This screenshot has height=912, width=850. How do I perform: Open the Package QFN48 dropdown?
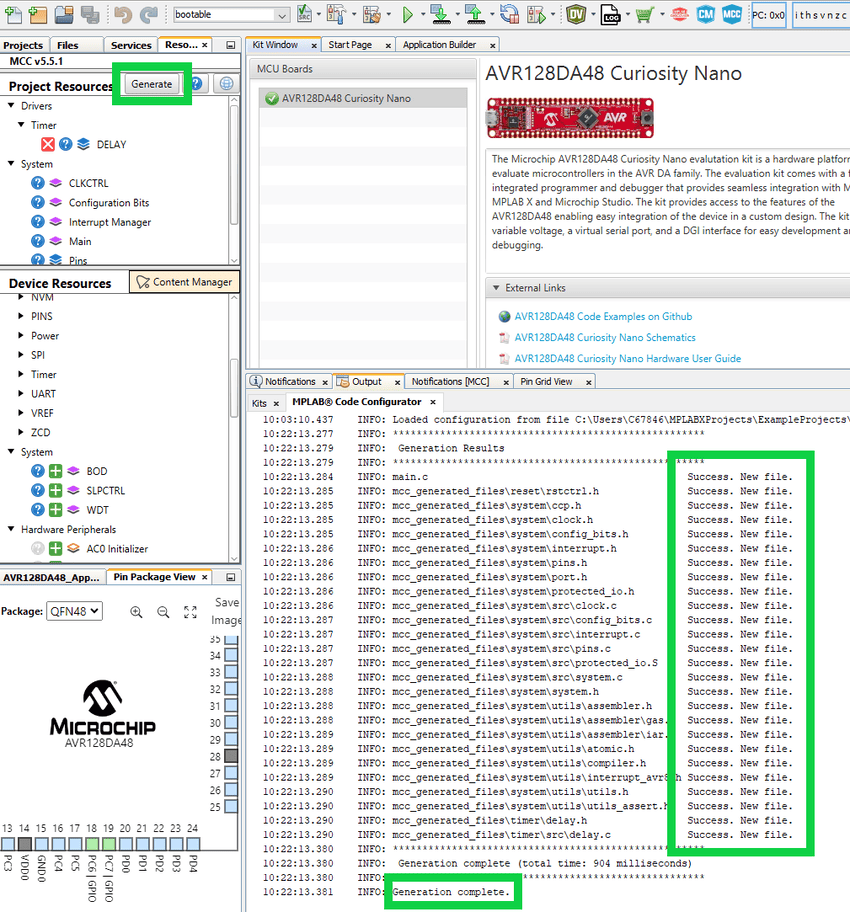tap(74, 611)
